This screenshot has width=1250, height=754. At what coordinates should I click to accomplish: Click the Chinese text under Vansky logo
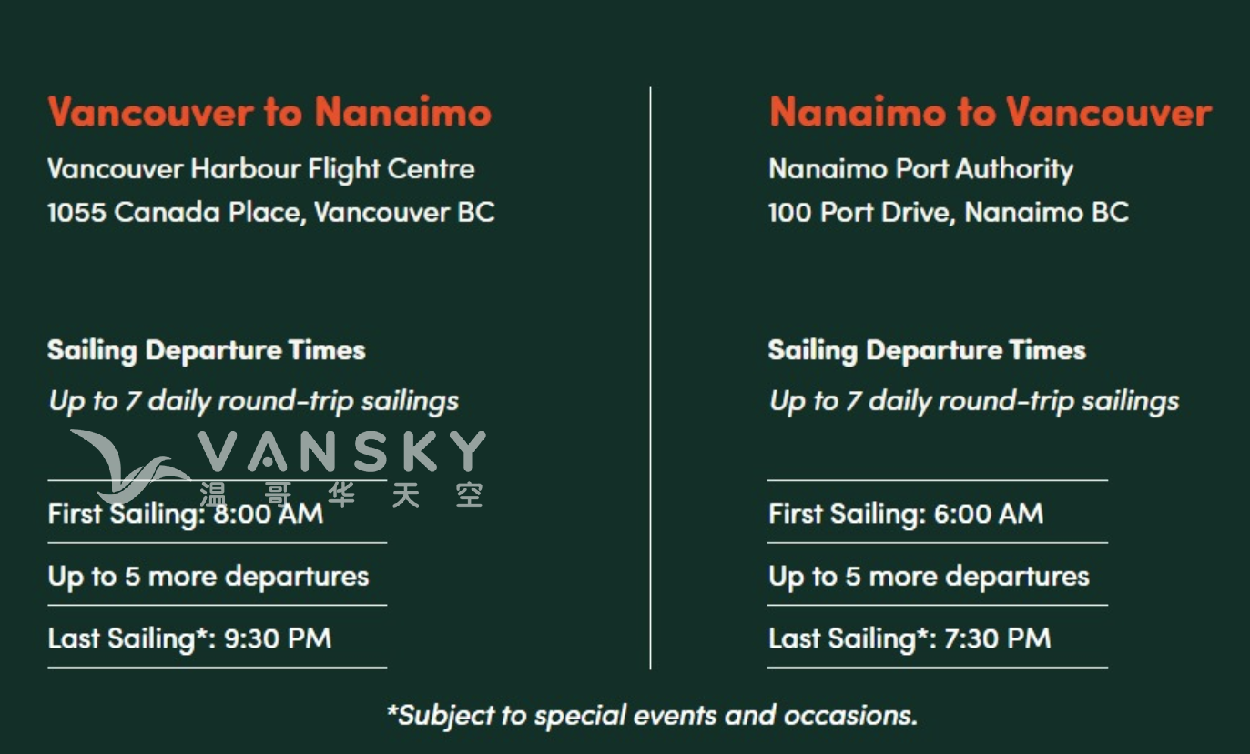[x=342, y=493]
